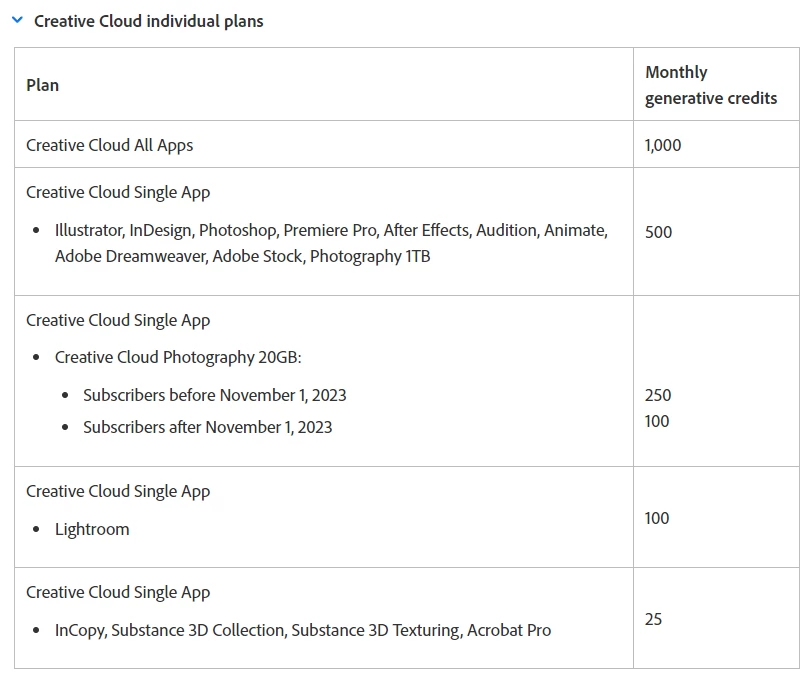Click Creative Cloud Photography 20GB bullet
This screenshot has width=812, height=682.
tap(178, 357)
